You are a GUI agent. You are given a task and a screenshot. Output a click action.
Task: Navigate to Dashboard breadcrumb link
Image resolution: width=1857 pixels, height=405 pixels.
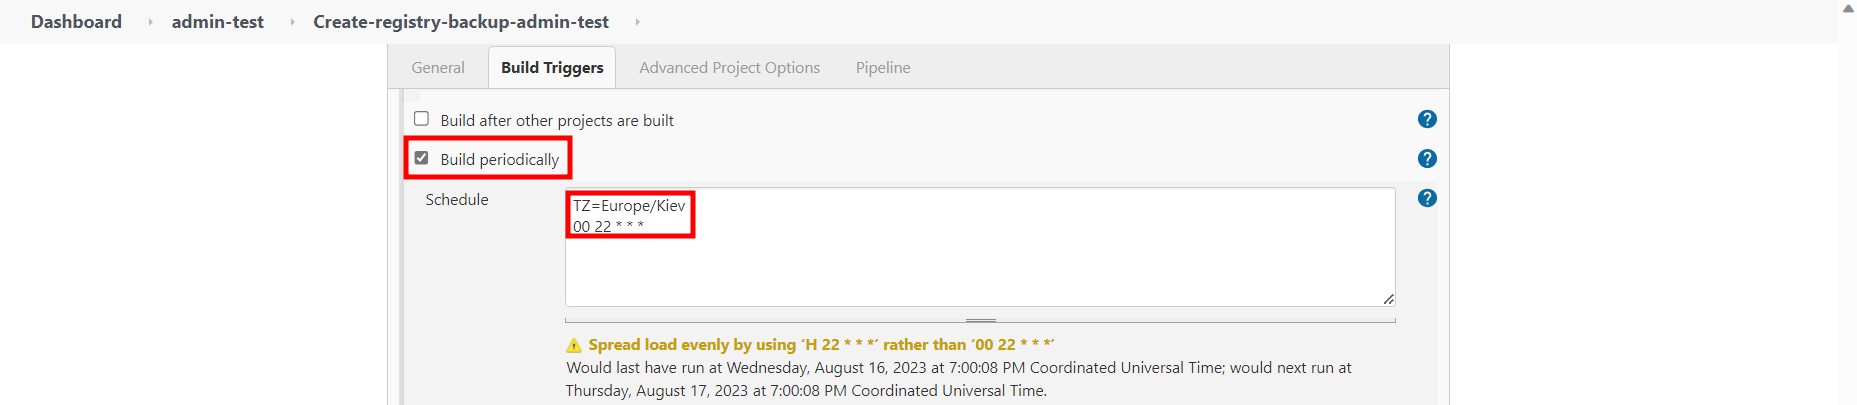tap(76, 22)
